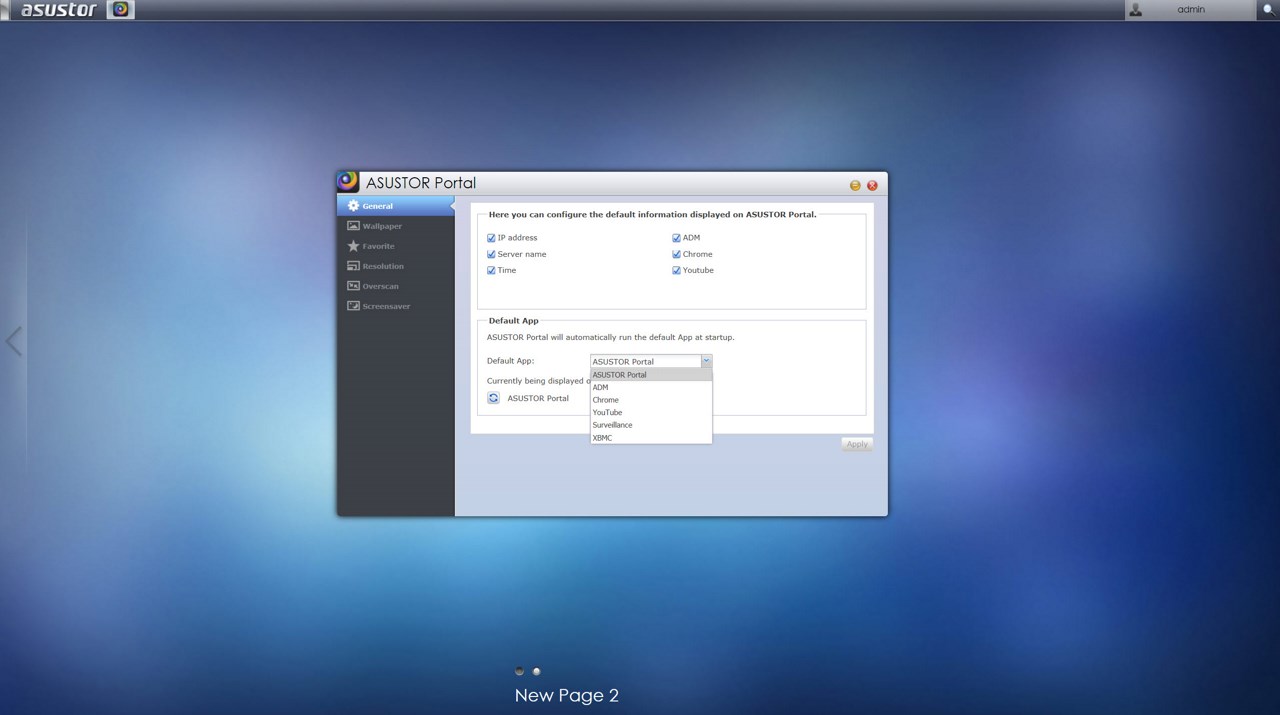Click the Apply button
This screenshot has width=1280, height=715.
click(x=857, y=444)
